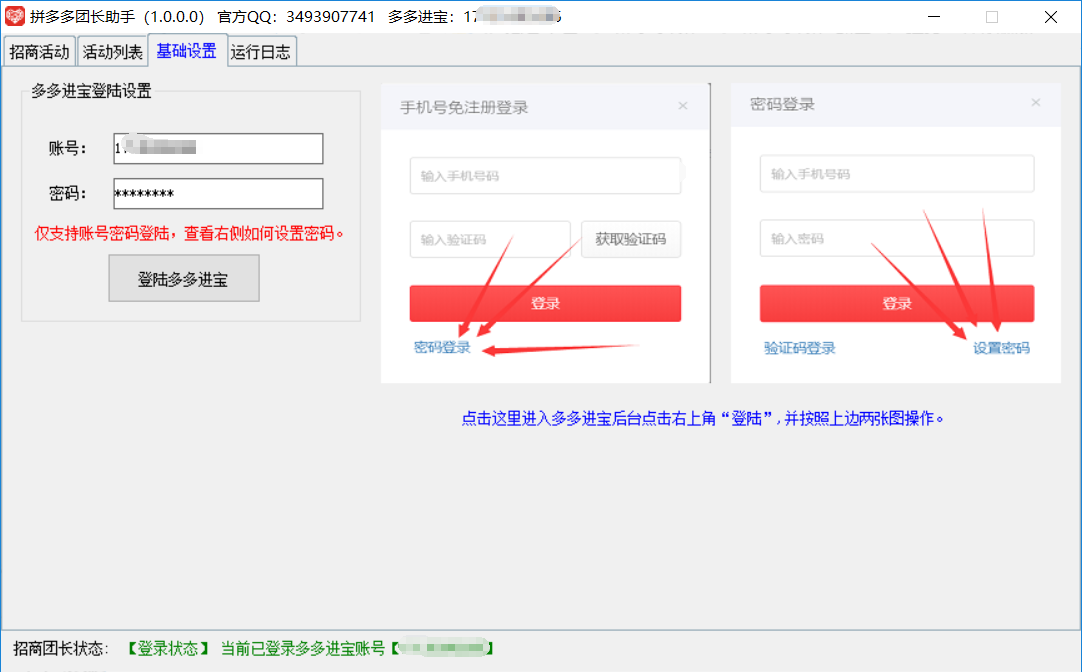Click the red 登录 button in 手机号免注册登录 panel
Image resolution: width=1082 pixels, height=672 pixels.
point(545,304)
